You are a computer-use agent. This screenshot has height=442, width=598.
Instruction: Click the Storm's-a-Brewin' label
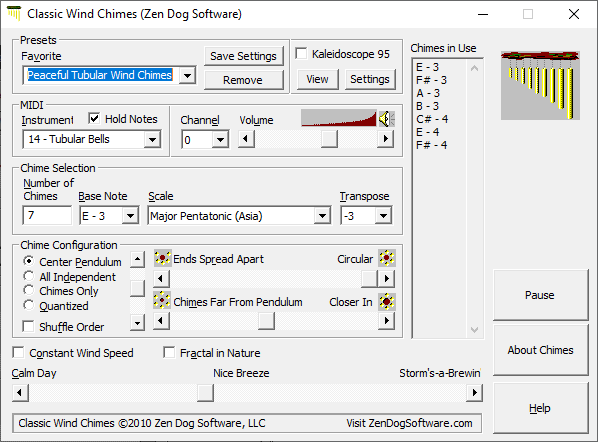(440, 373)
